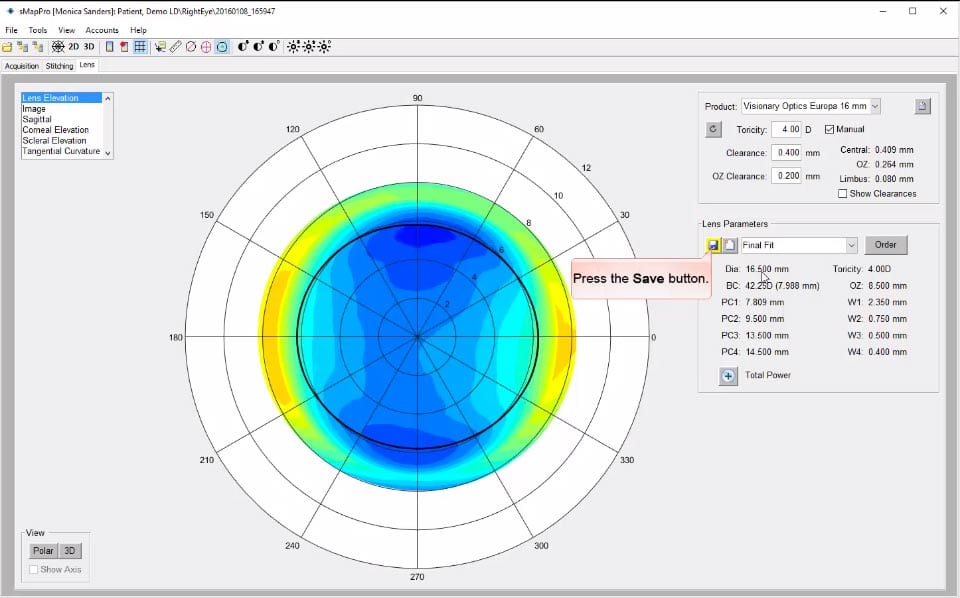Click the Order button
960x598 pixels.
click(885, 245)
